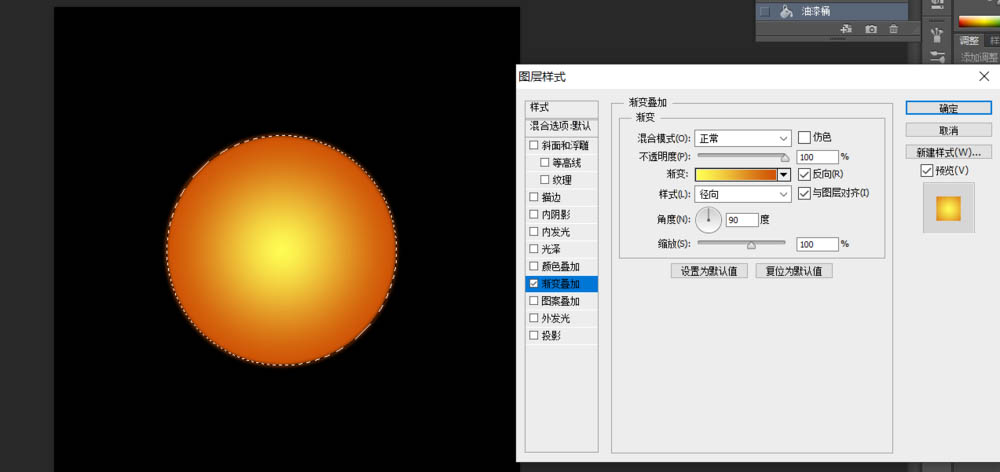Viewport: 1000px width, 472px height.
Task: Enable the 图案叠加 effect checkbox
Action: point(534,300)
